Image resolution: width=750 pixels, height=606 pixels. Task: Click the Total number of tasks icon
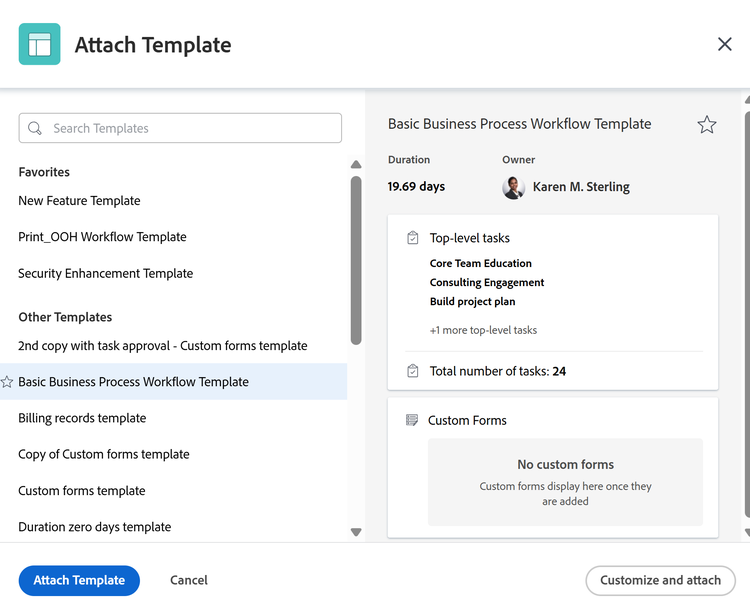pyautogui.click(x=412, y=371)
